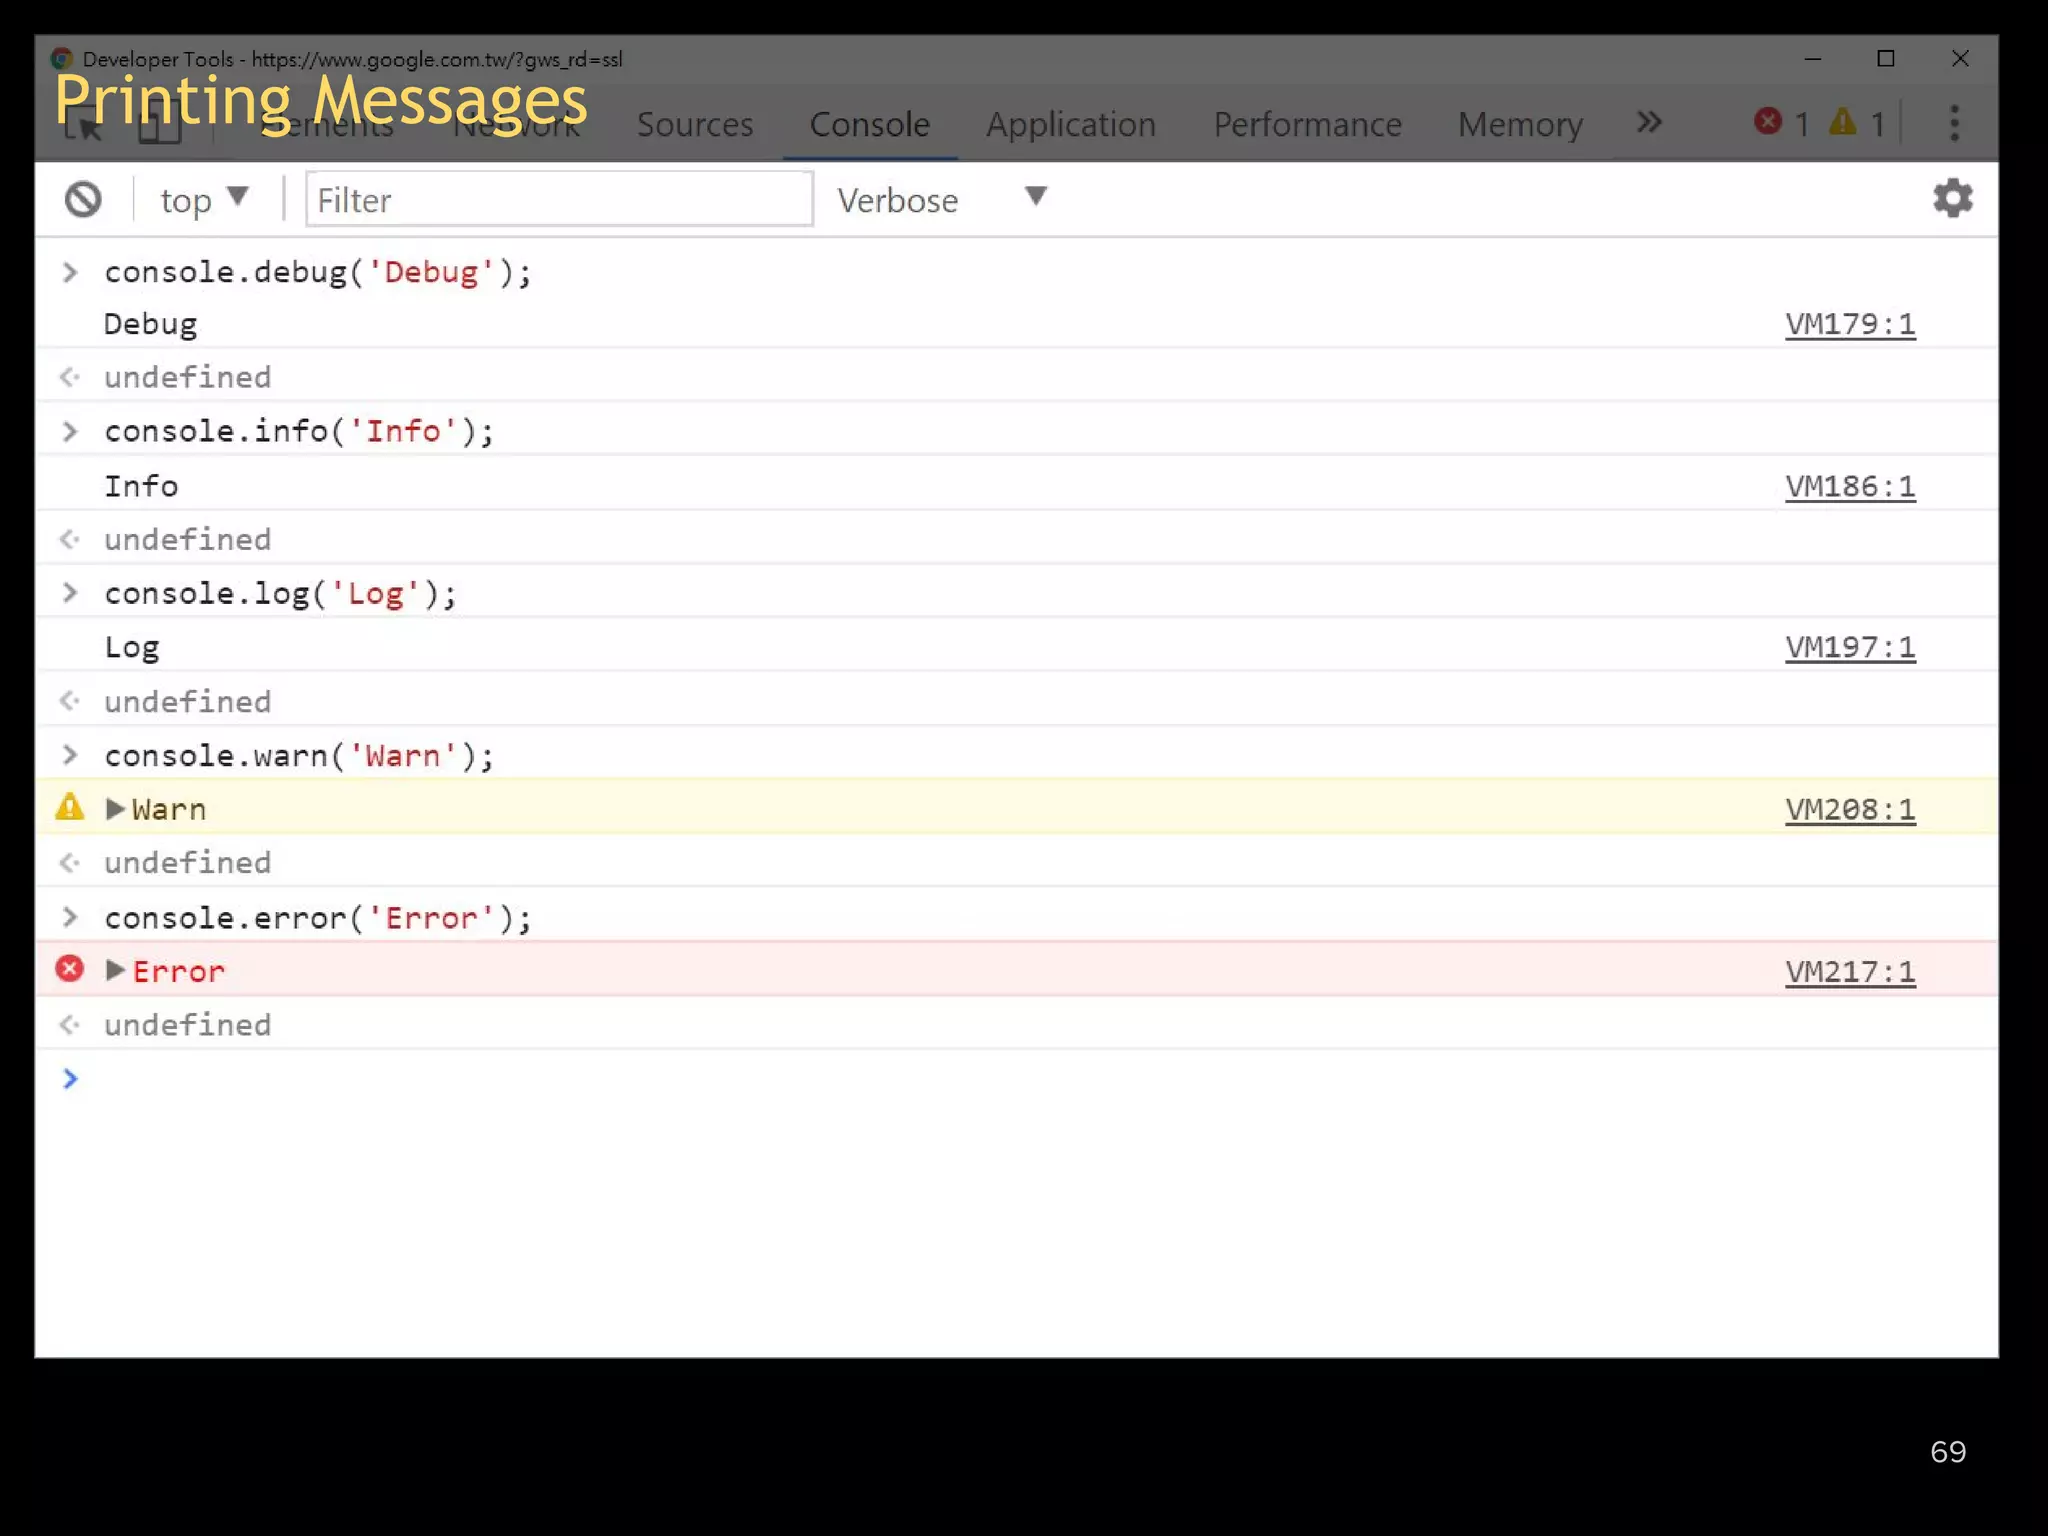The image size is (2048, 1536).
Task: Maximize the Developer Tools window
Action: 1886,59
